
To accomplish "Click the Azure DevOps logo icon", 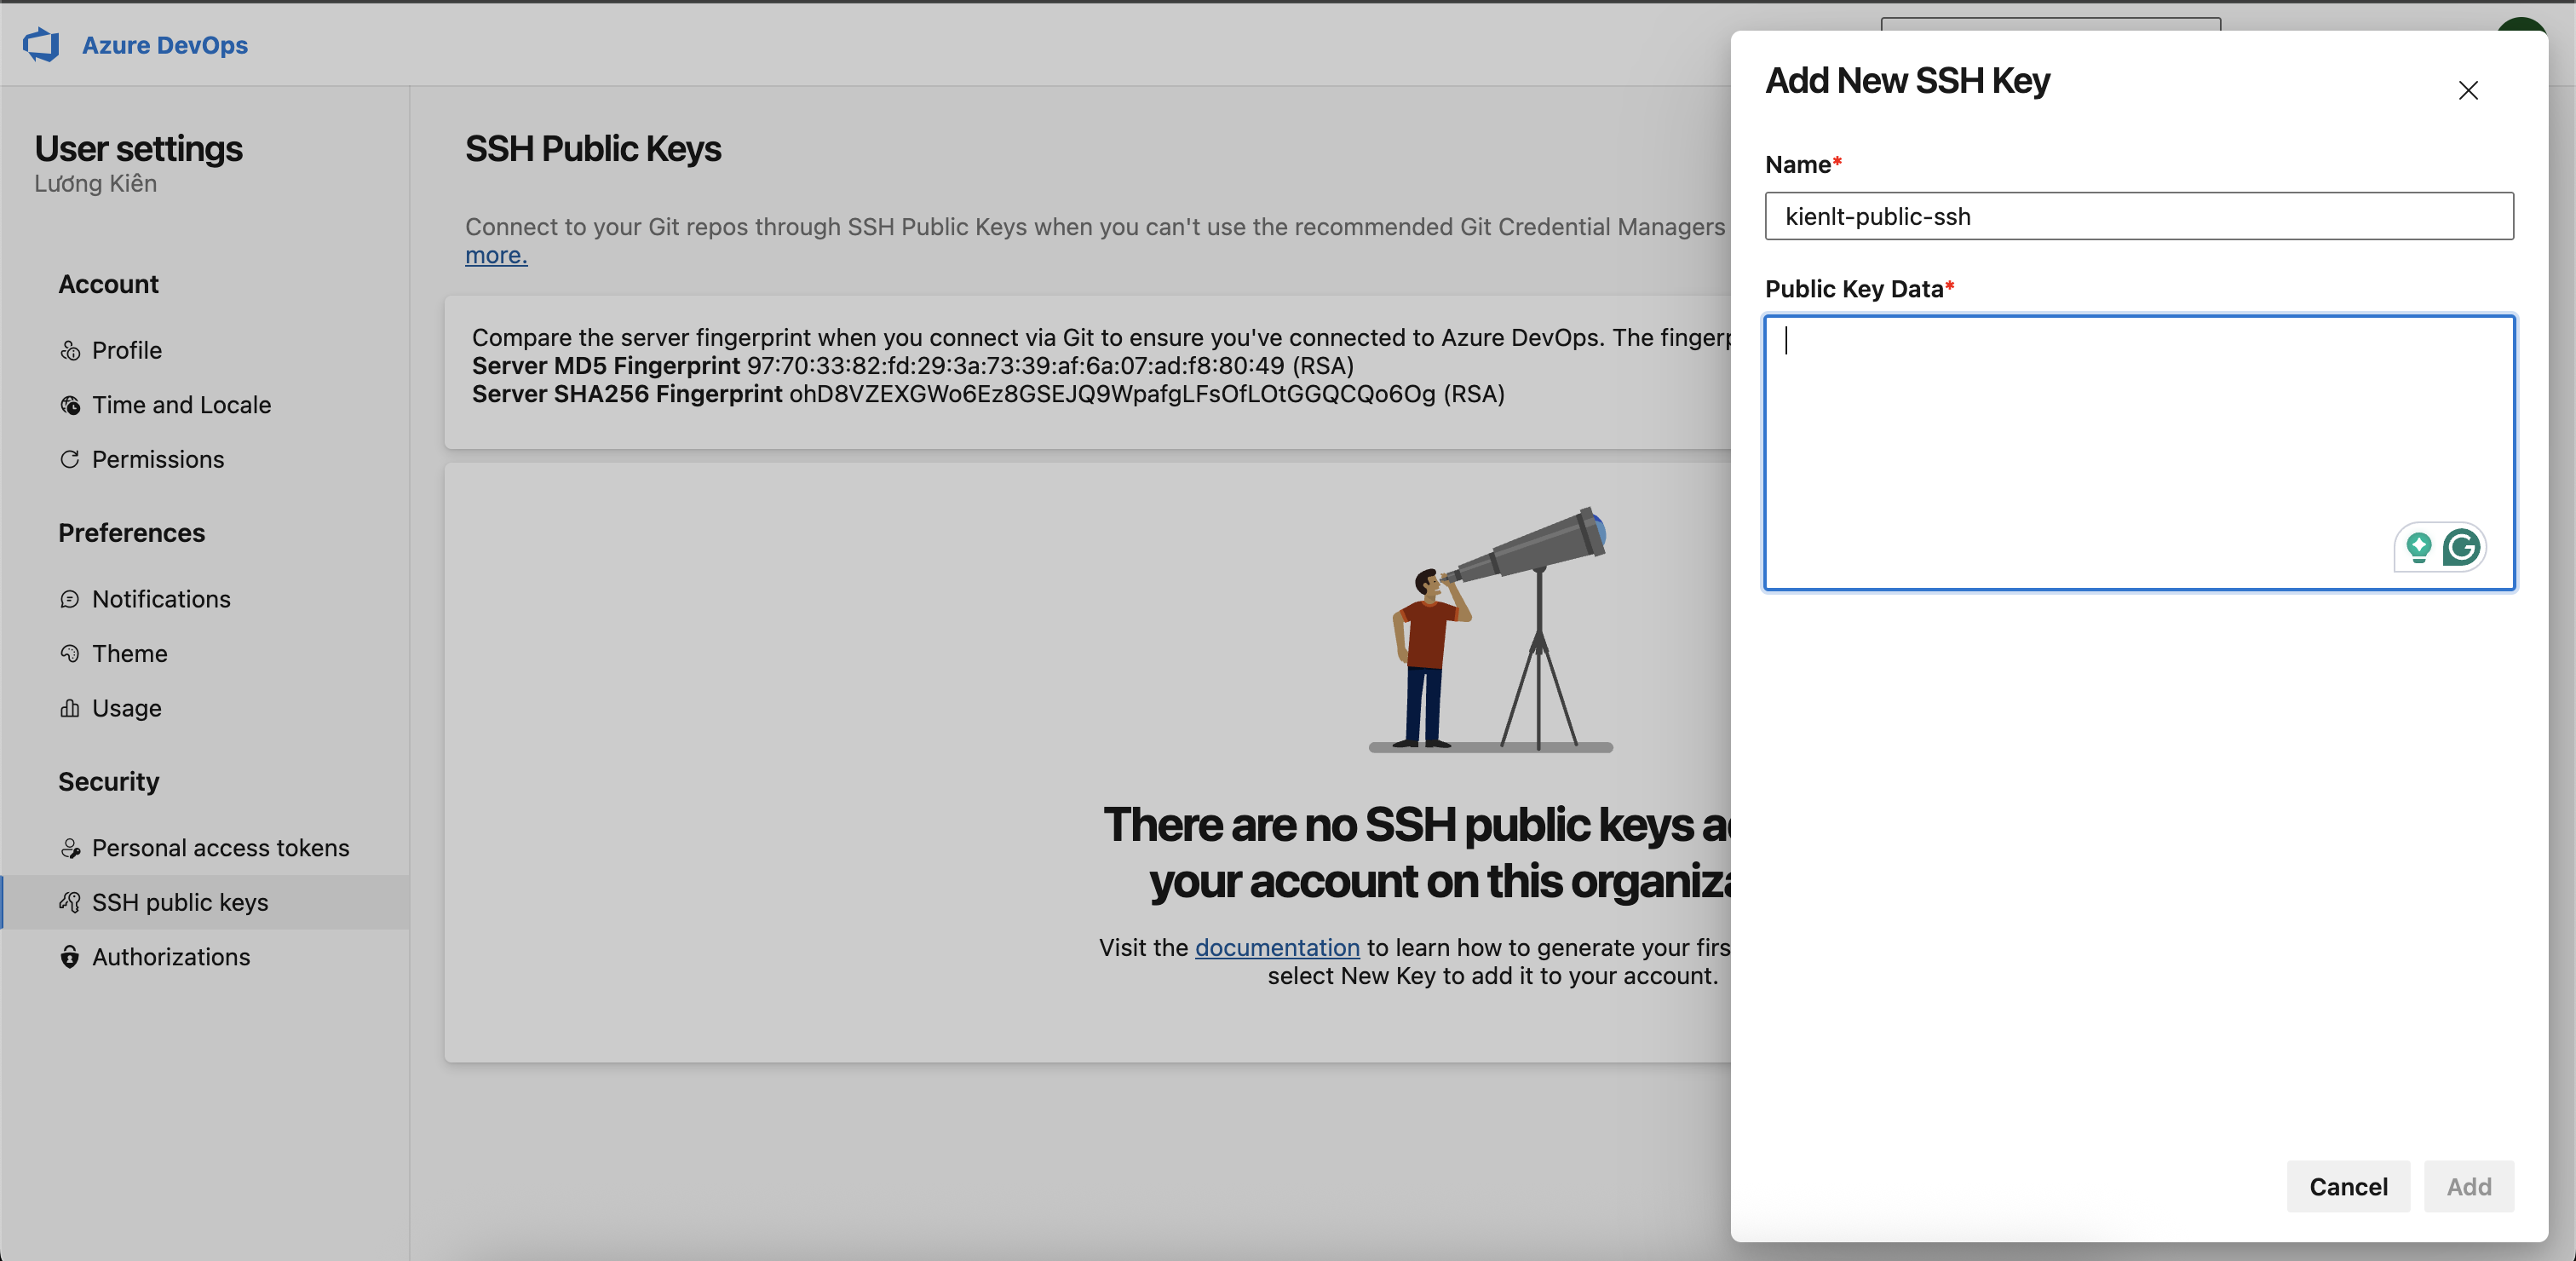I will [x=41, y=45].
